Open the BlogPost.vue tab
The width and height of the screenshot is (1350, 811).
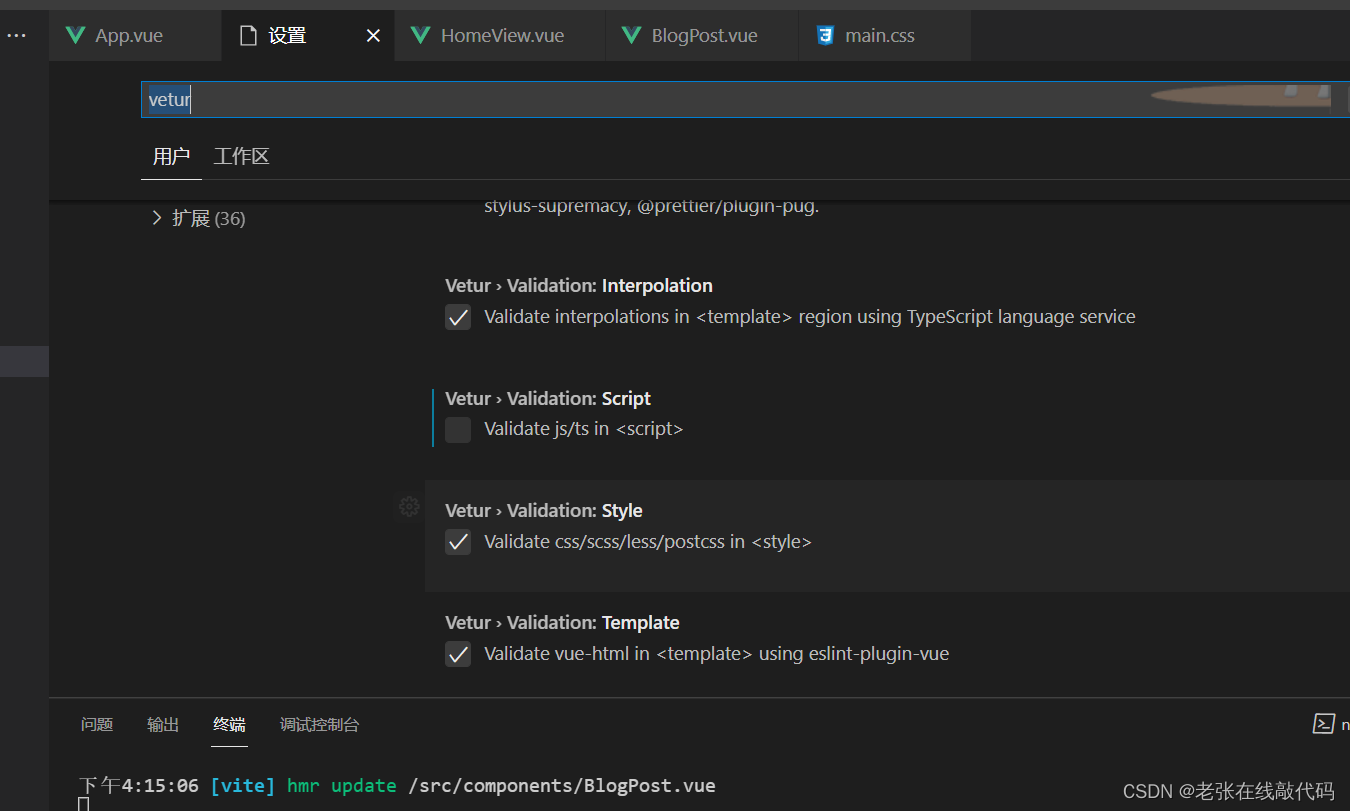click(703, 36)
